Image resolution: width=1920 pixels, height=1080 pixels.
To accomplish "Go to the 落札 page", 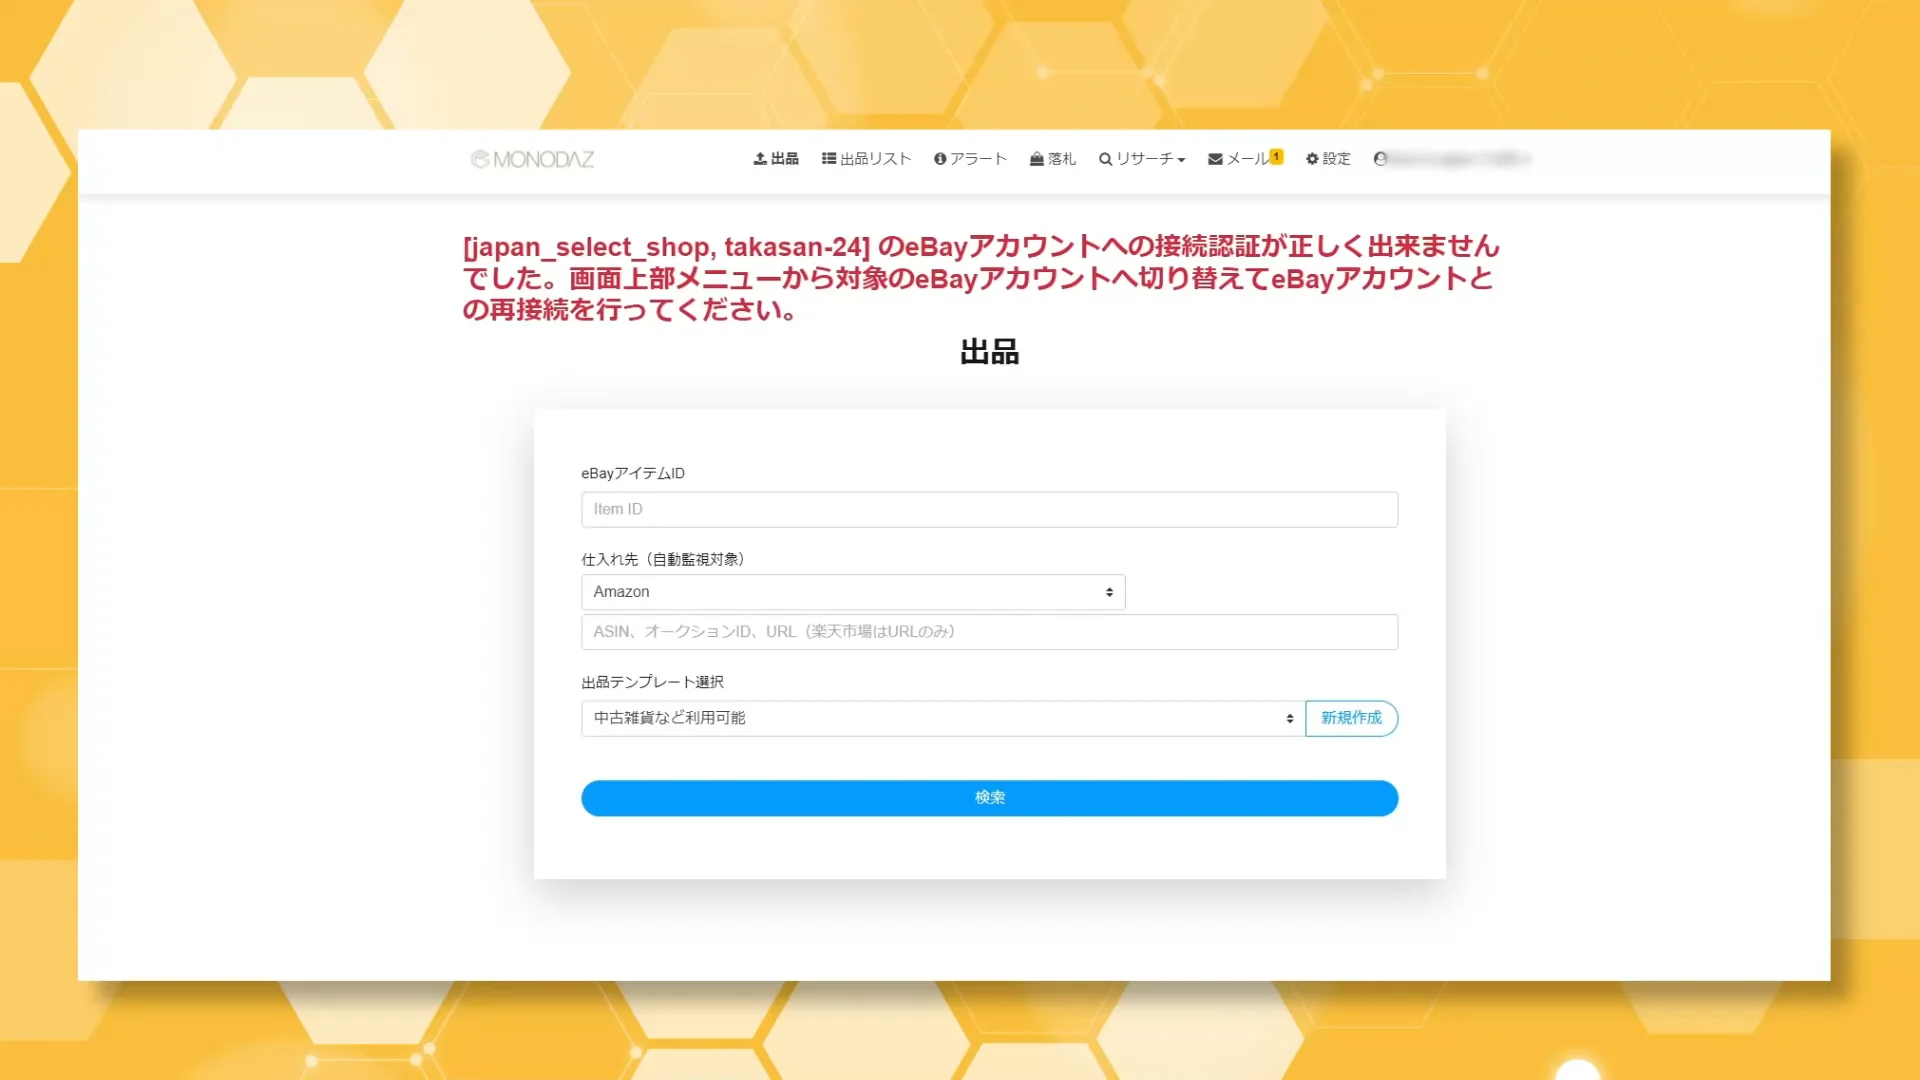I will pos(1052,159).
